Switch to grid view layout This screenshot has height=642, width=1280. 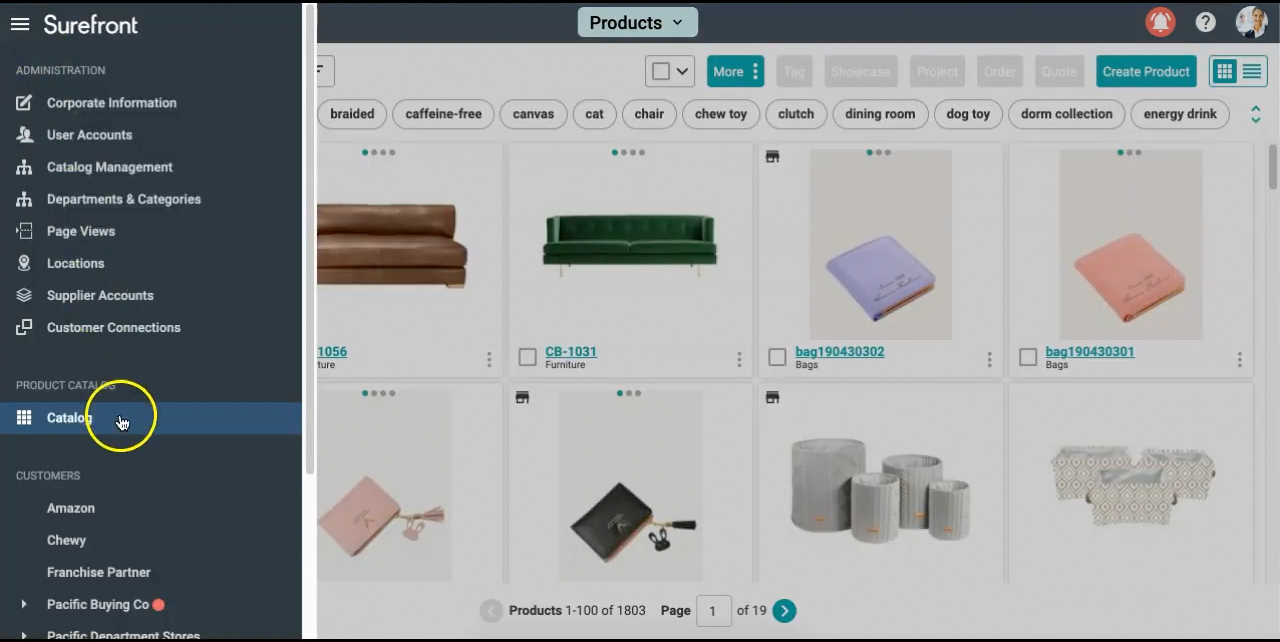point(1223,71)
